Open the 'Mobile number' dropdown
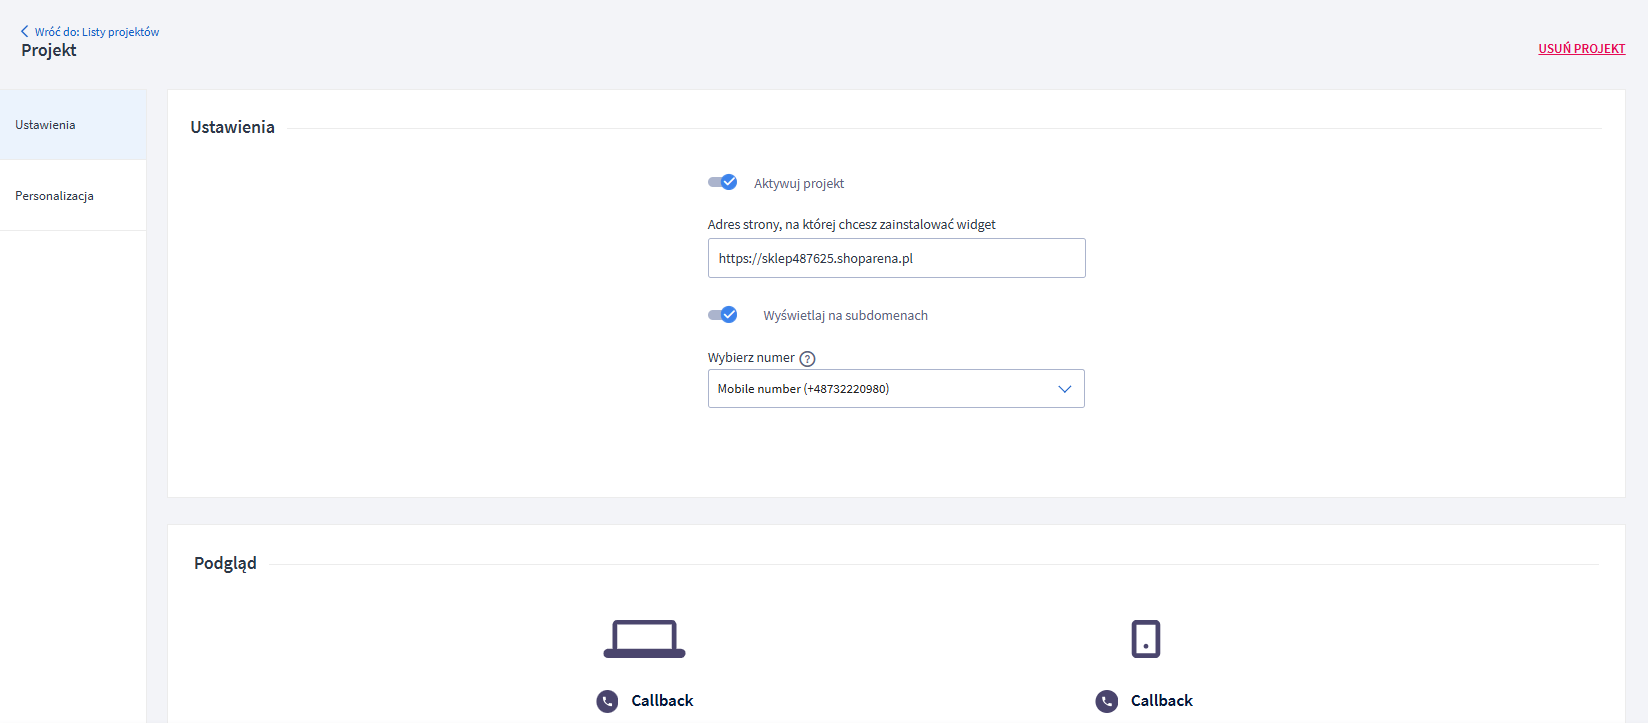This screenshot has height=723, width=1648. tap(880, 389)
